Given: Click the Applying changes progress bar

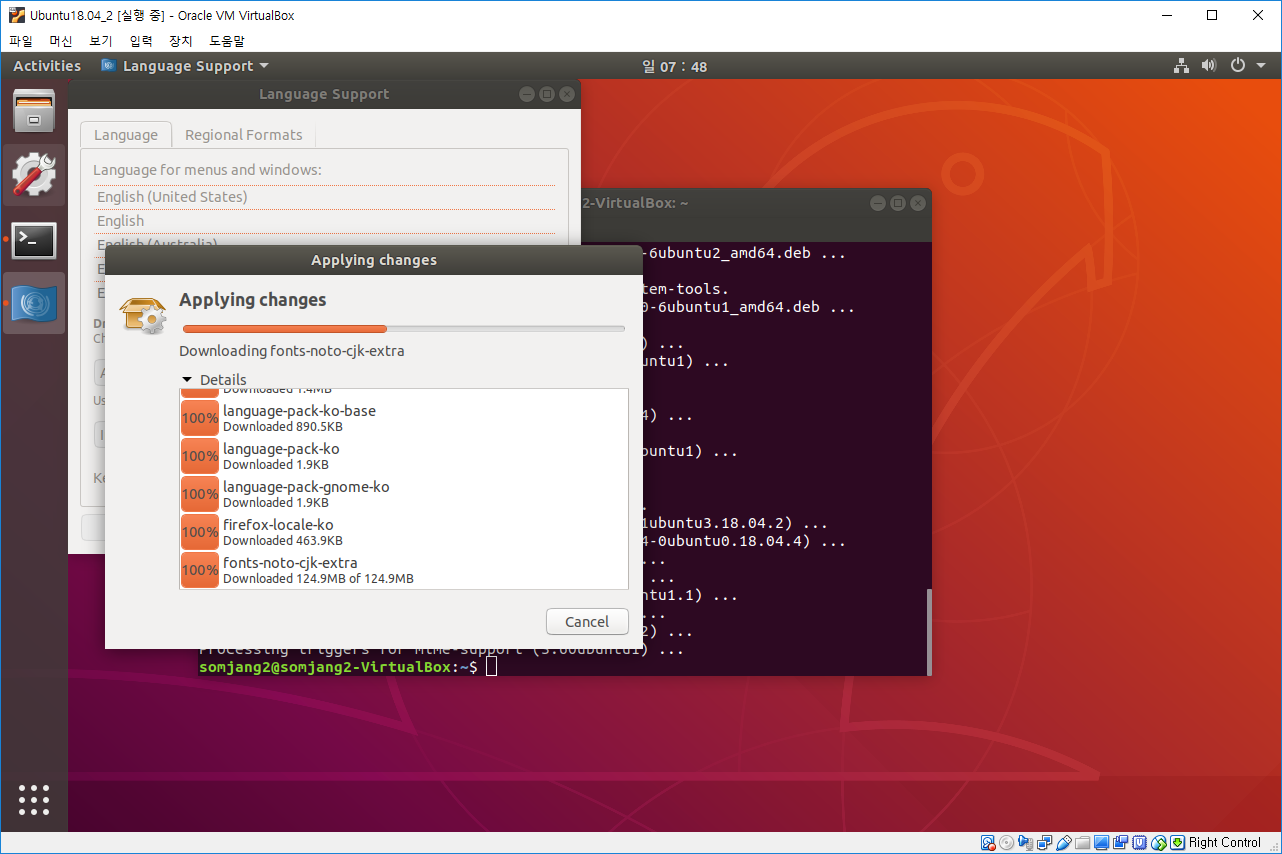Looking at the screenshot, I should pyautogui.click(x=404, y=328).
